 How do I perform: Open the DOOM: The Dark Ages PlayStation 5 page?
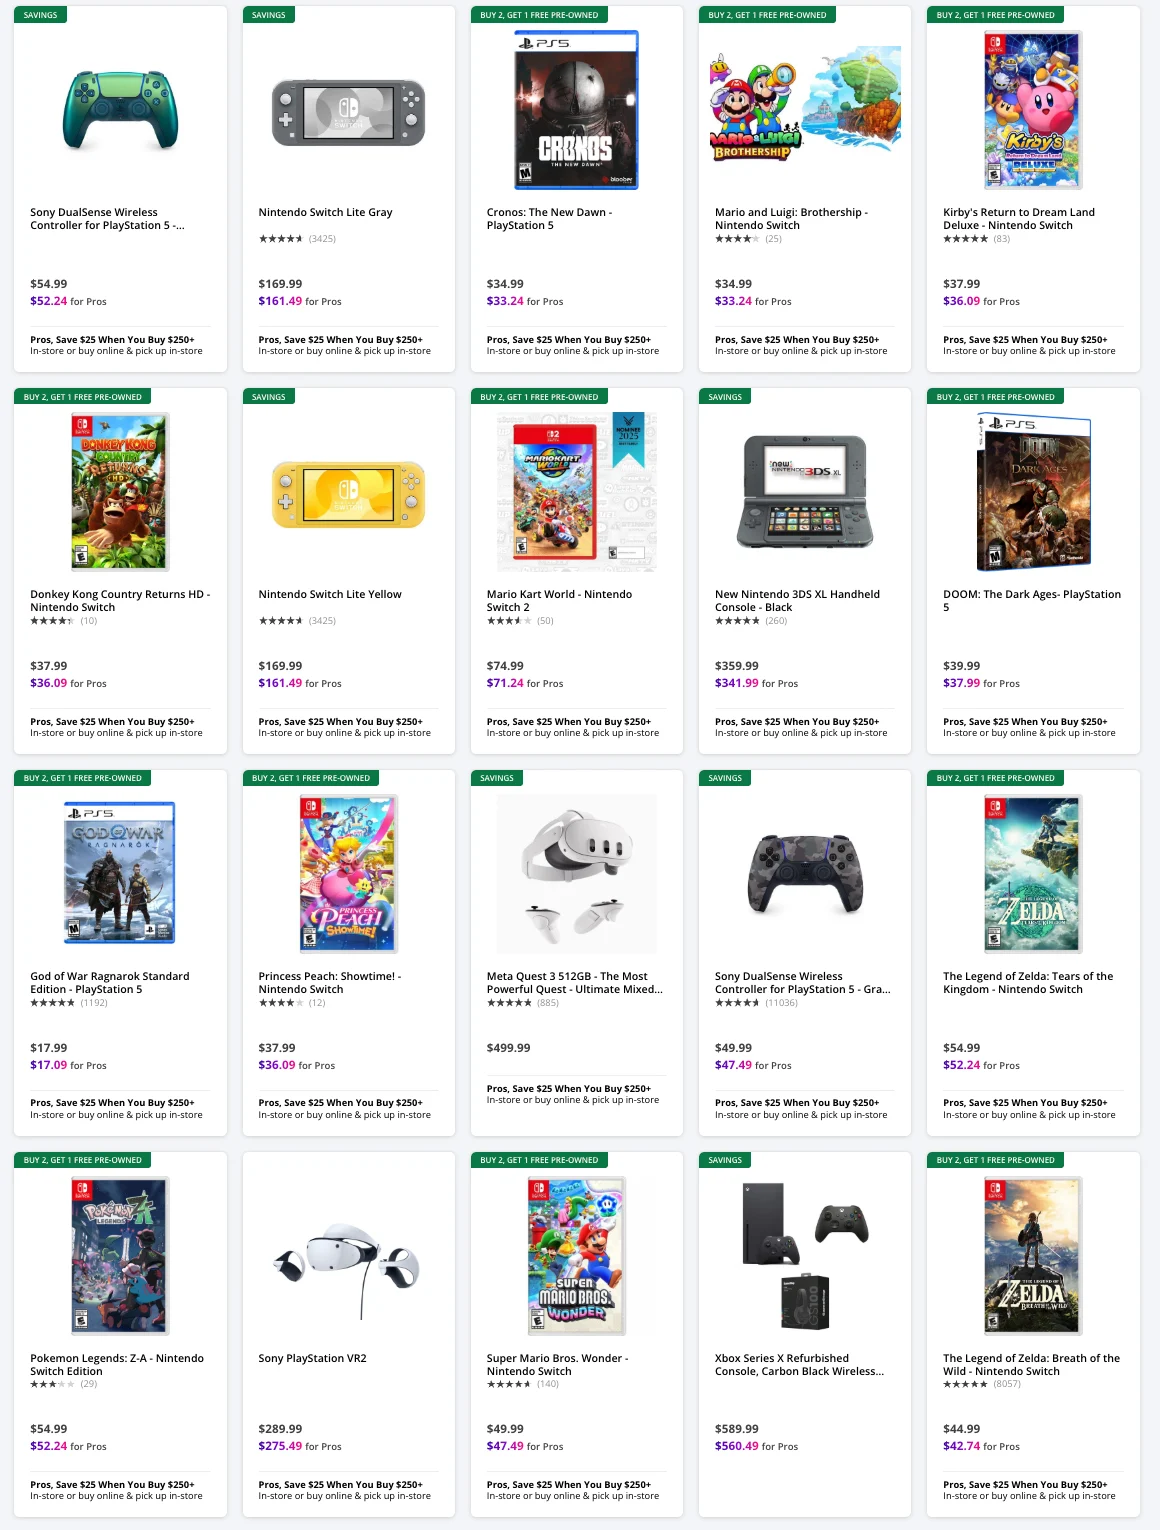1031,600
